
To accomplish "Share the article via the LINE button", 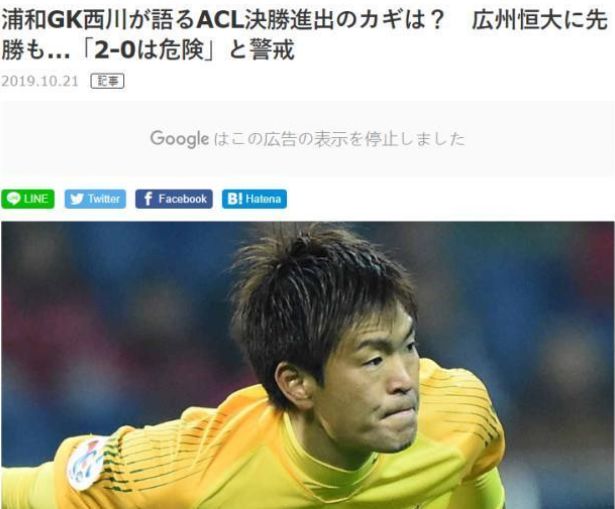I will (28, 199).
